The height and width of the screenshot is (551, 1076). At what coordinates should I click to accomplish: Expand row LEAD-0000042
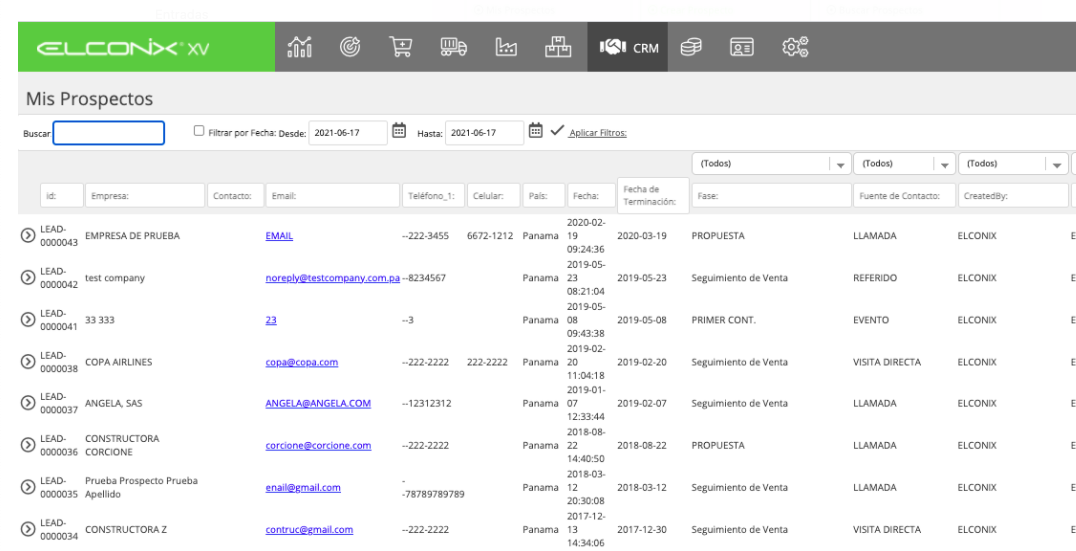point(27,277)
